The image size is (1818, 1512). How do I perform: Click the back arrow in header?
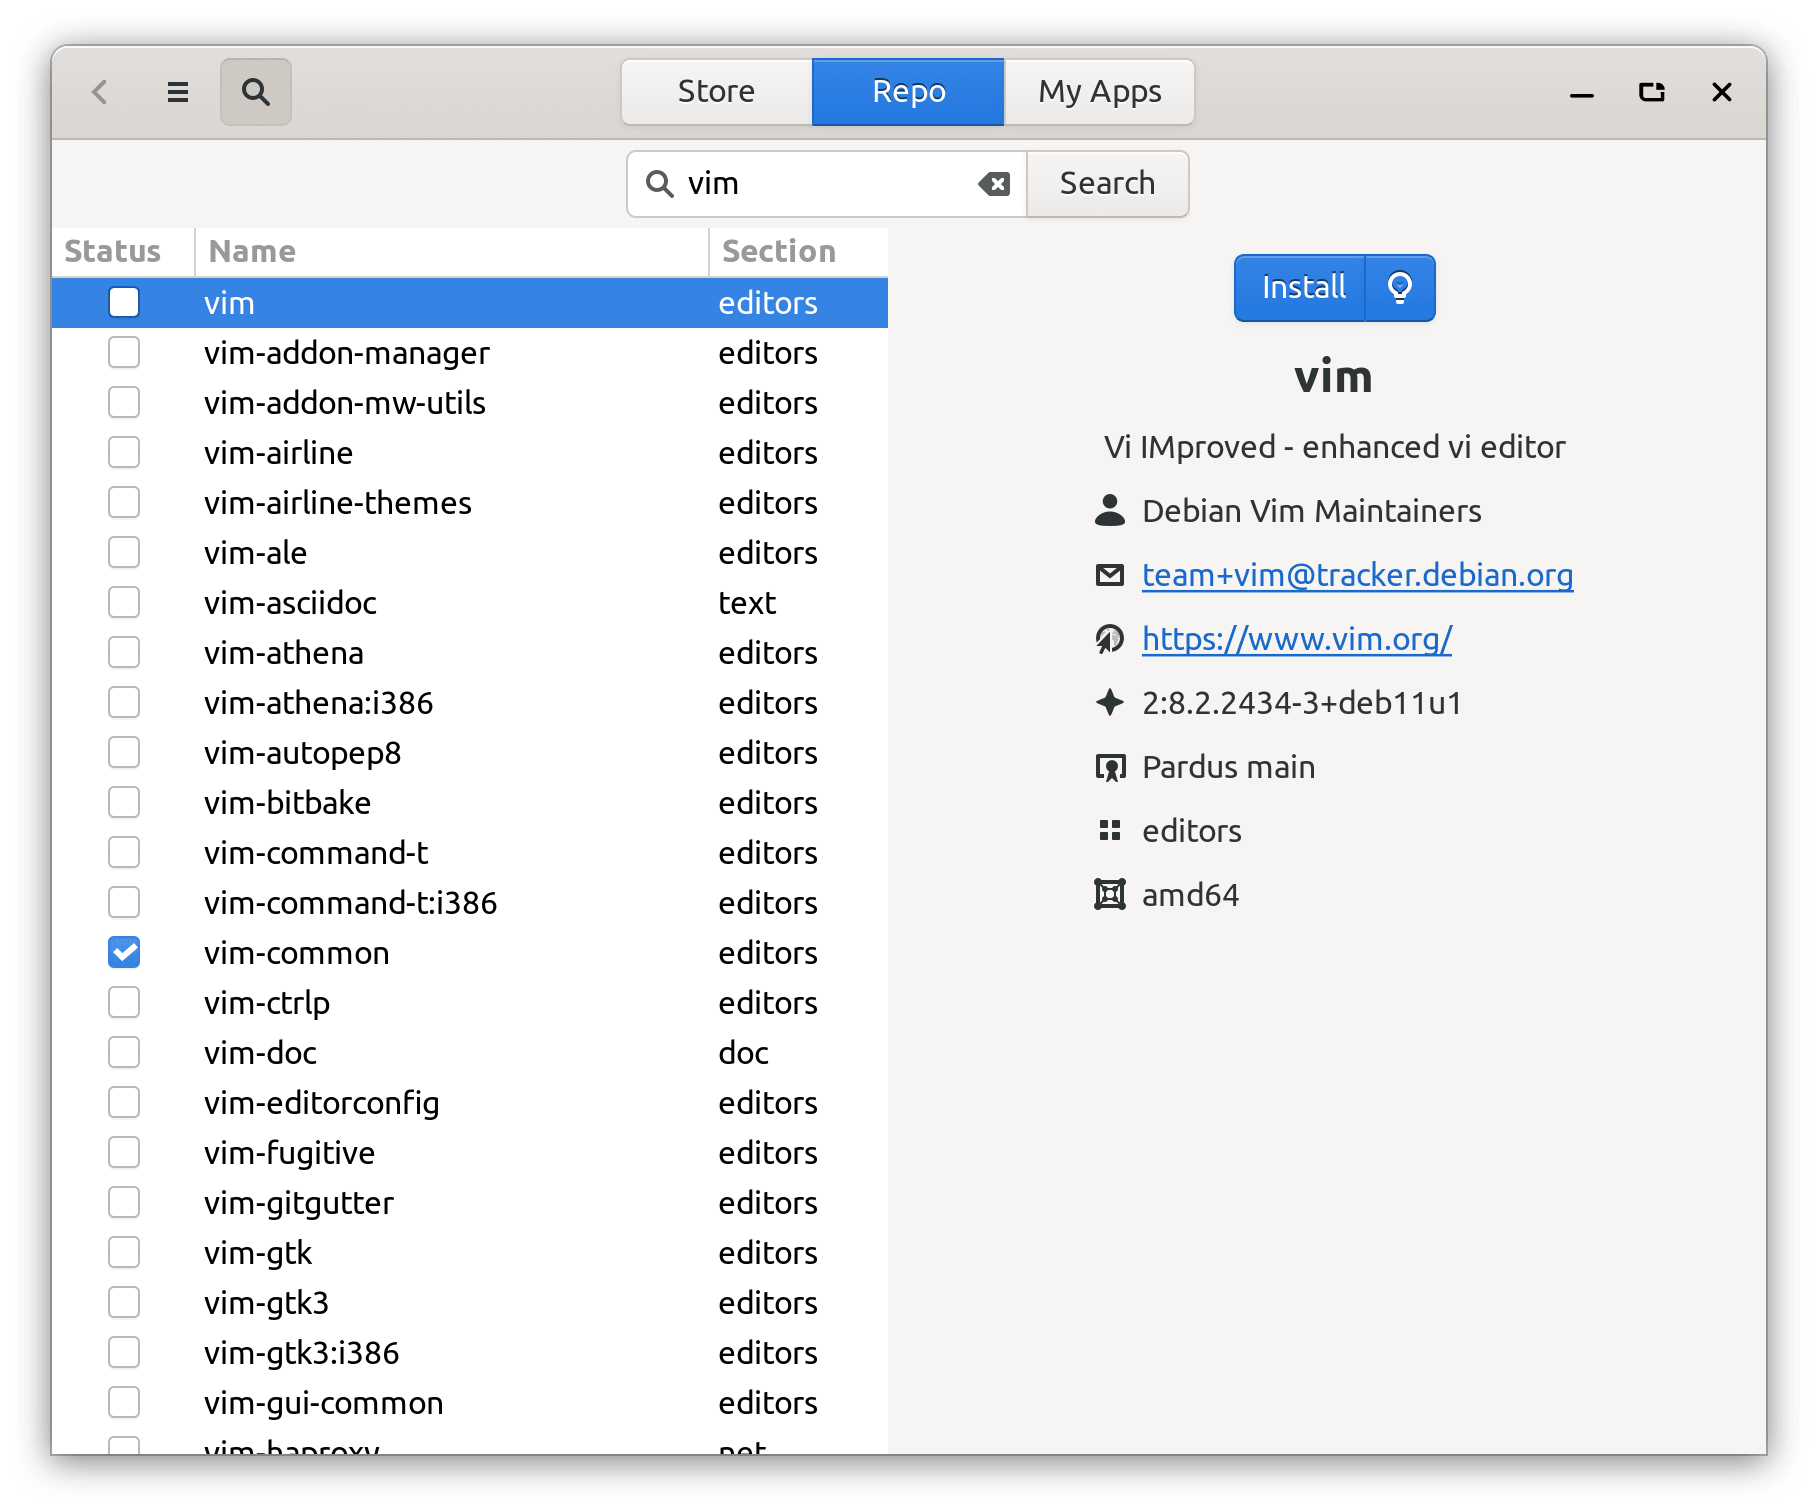coord(100,92)
